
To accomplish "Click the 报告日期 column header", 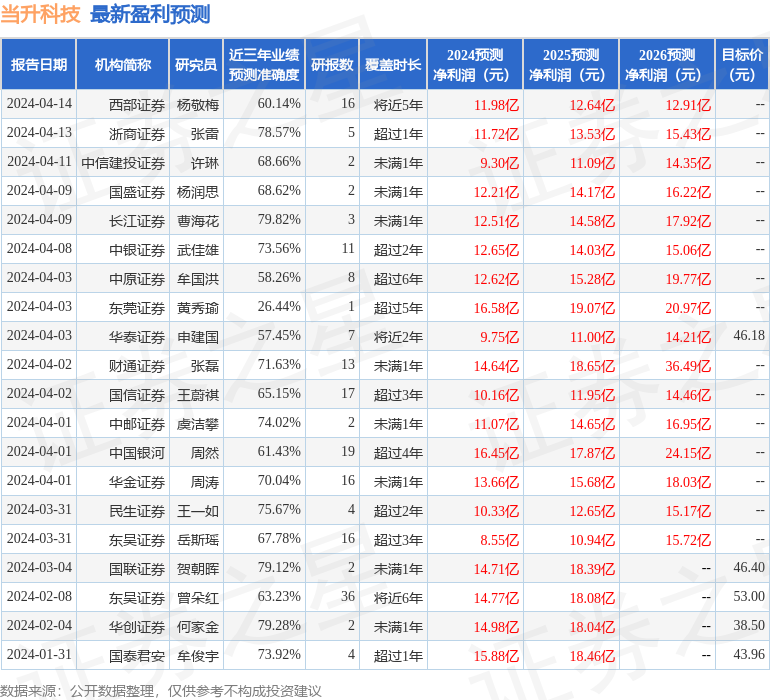I will coord(39,64).
